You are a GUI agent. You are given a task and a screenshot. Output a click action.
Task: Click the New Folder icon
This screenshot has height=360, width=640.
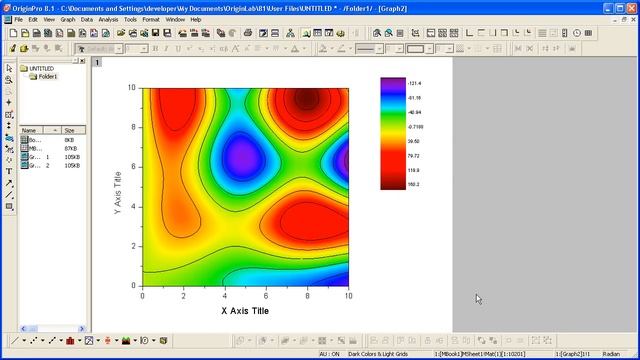coord(25,33)
